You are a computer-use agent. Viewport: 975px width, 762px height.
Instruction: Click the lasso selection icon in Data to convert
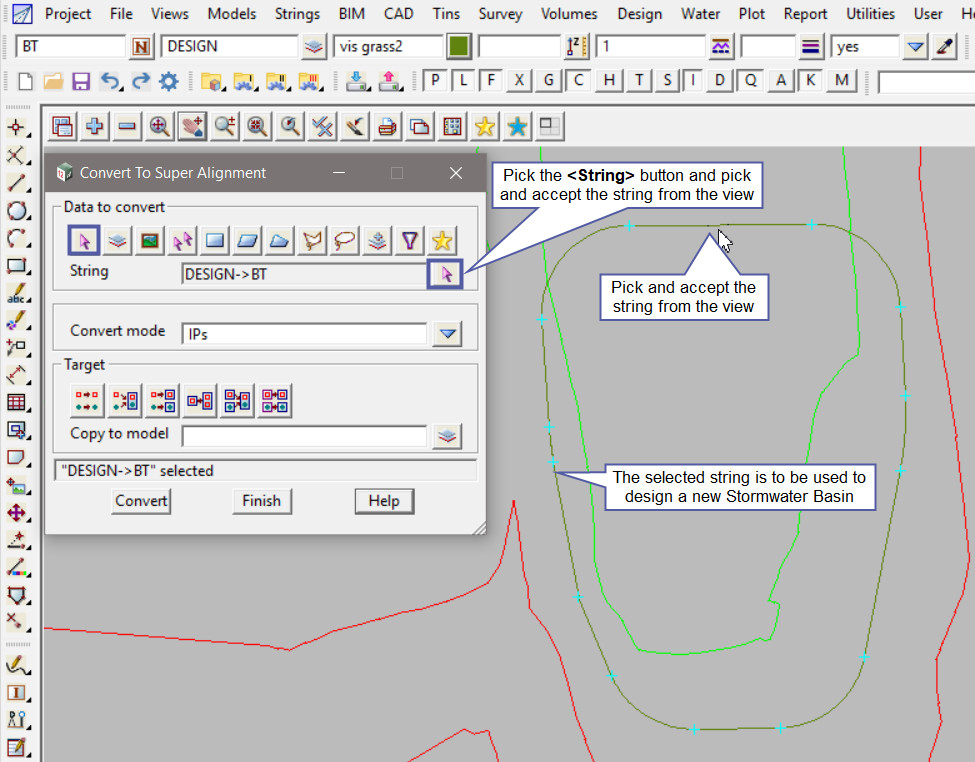pyautogui.click(x=345, y=240)
